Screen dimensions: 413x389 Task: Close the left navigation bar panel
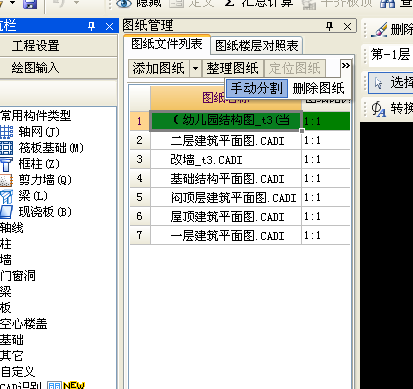(x=109, y=26)
